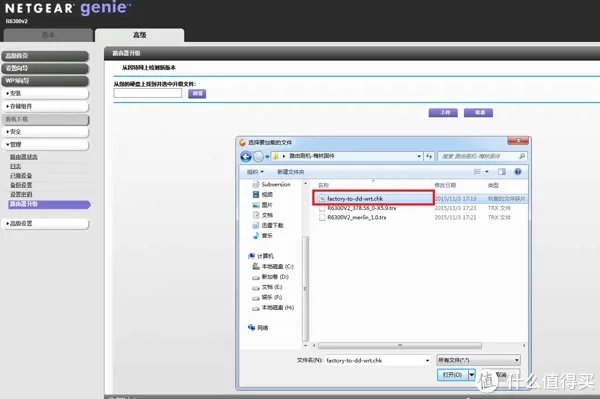Click the change view icon in dialog toolbar
This screenshot has width=600, height=399.
(x=477, y=172)
